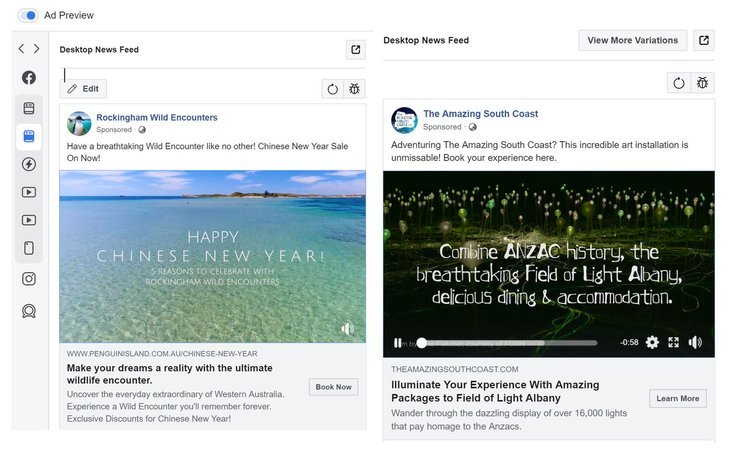Refresh The Amazing South Coast preview
The image size is (750, 466).
coord(679,83)
